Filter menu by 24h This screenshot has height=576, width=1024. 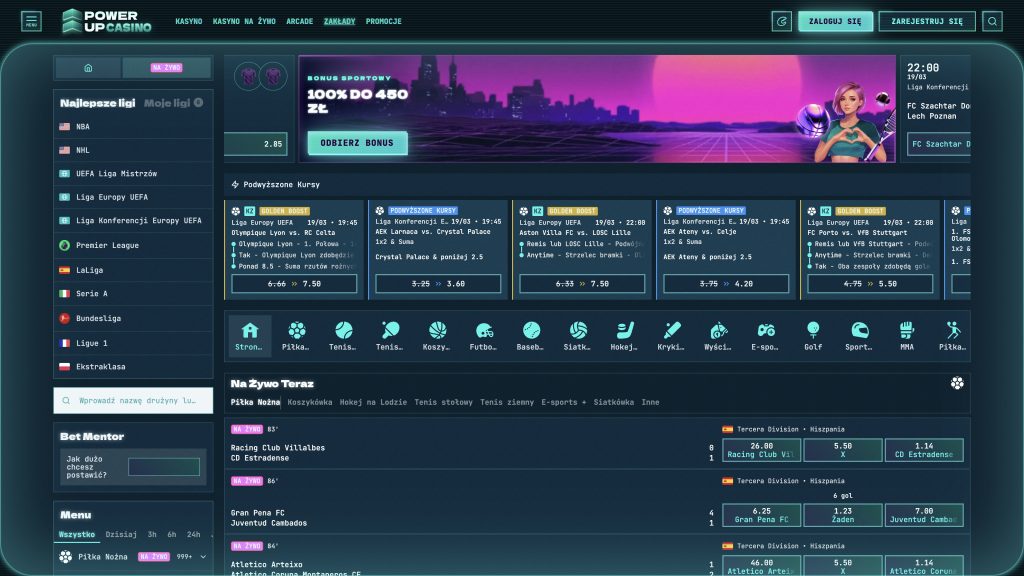(193, 534)
